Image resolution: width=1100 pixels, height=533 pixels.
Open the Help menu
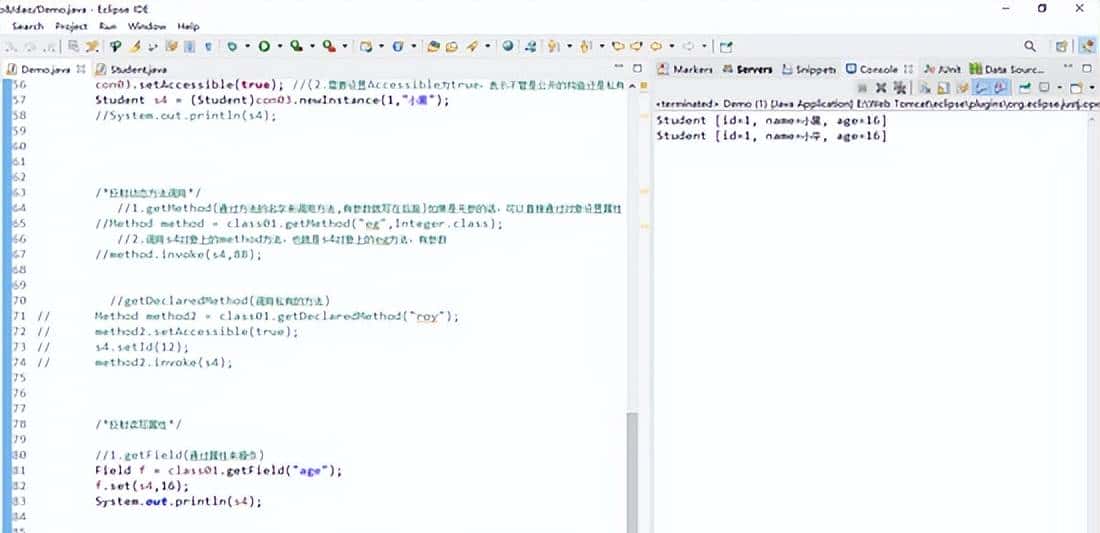[x=188, y=26]
